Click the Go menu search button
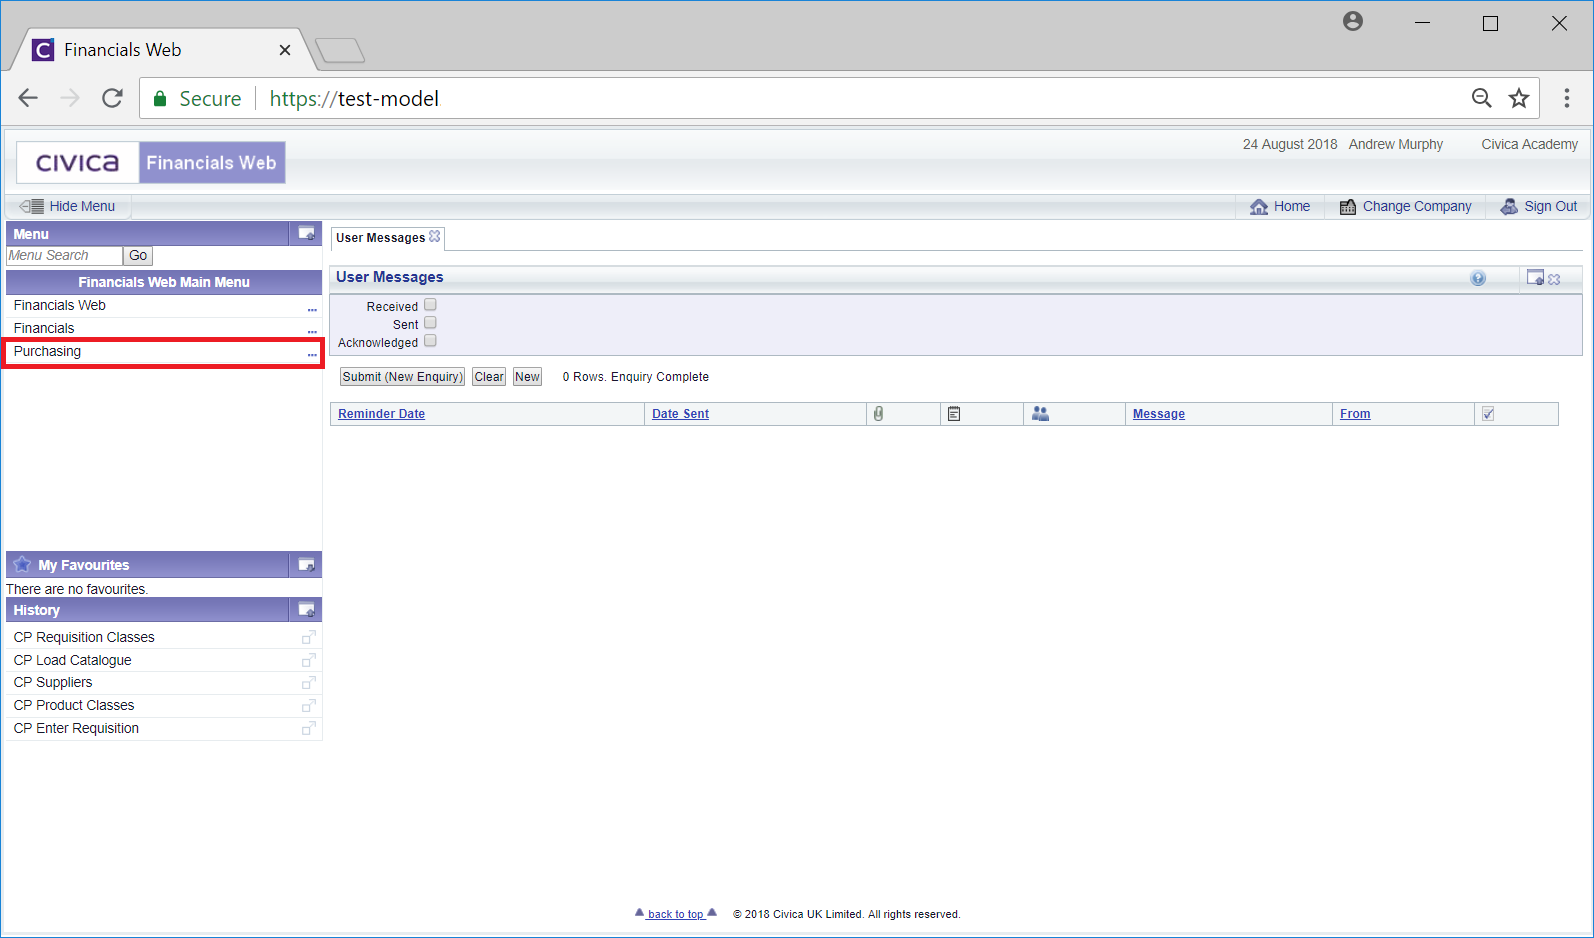The height and width of the screenshot is (938, 1594). pyautogui.click(x=138, y=256)
